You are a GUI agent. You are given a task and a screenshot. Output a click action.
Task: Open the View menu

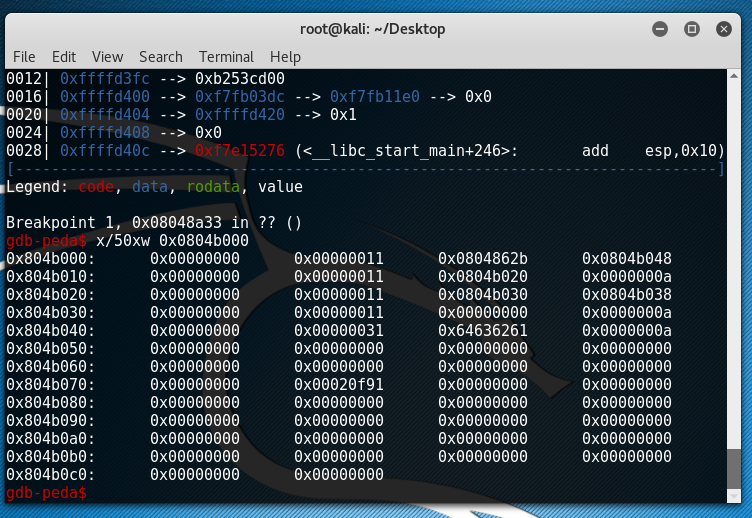(x=107, y=57)
